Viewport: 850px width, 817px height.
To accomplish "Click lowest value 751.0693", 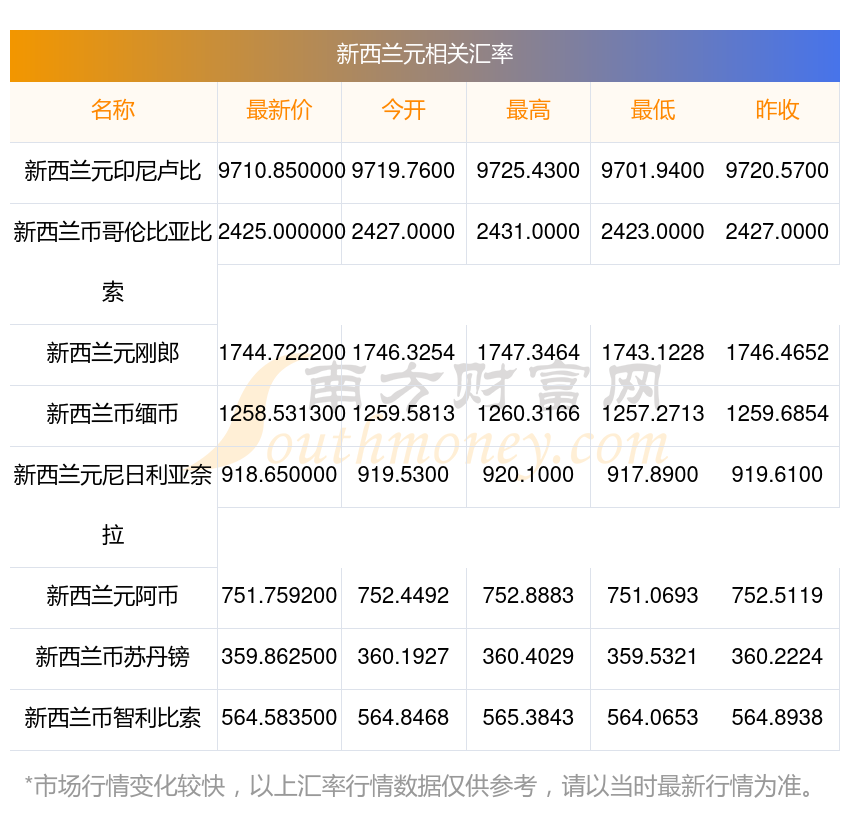I will click(653, 596).
